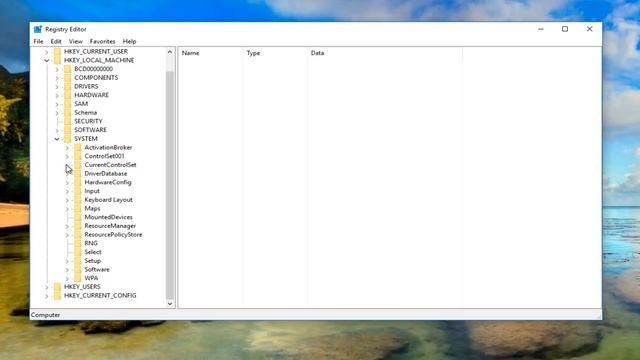Expand the HARDWARE key arrow

point(57,95)
